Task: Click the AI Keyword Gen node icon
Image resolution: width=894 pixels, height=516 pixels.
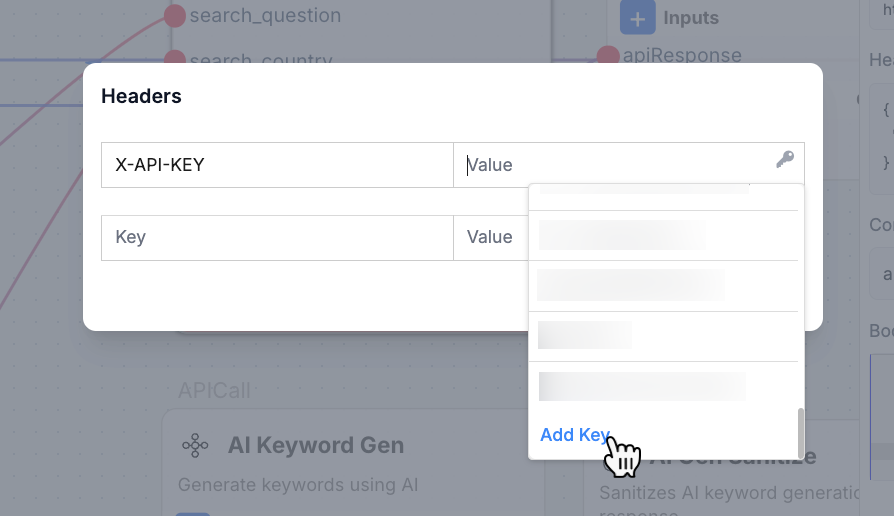Action: pyautogui.click(x=195, y=445)
